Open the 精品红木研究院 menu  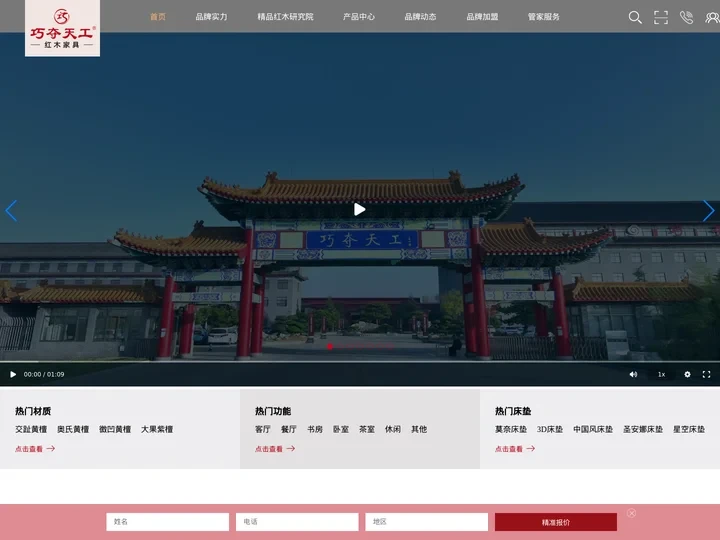285,17
